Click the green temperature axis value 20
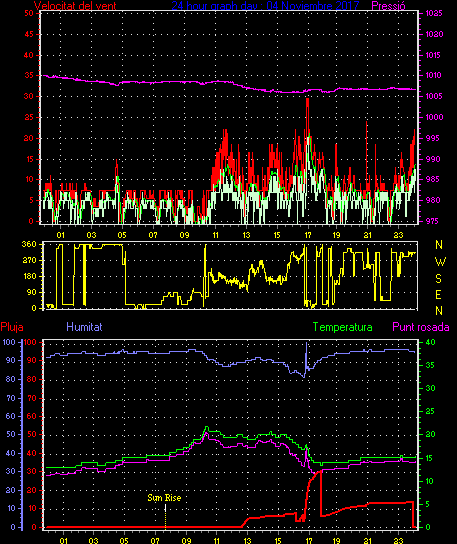 pyautogui.click(x=430, y=434)
